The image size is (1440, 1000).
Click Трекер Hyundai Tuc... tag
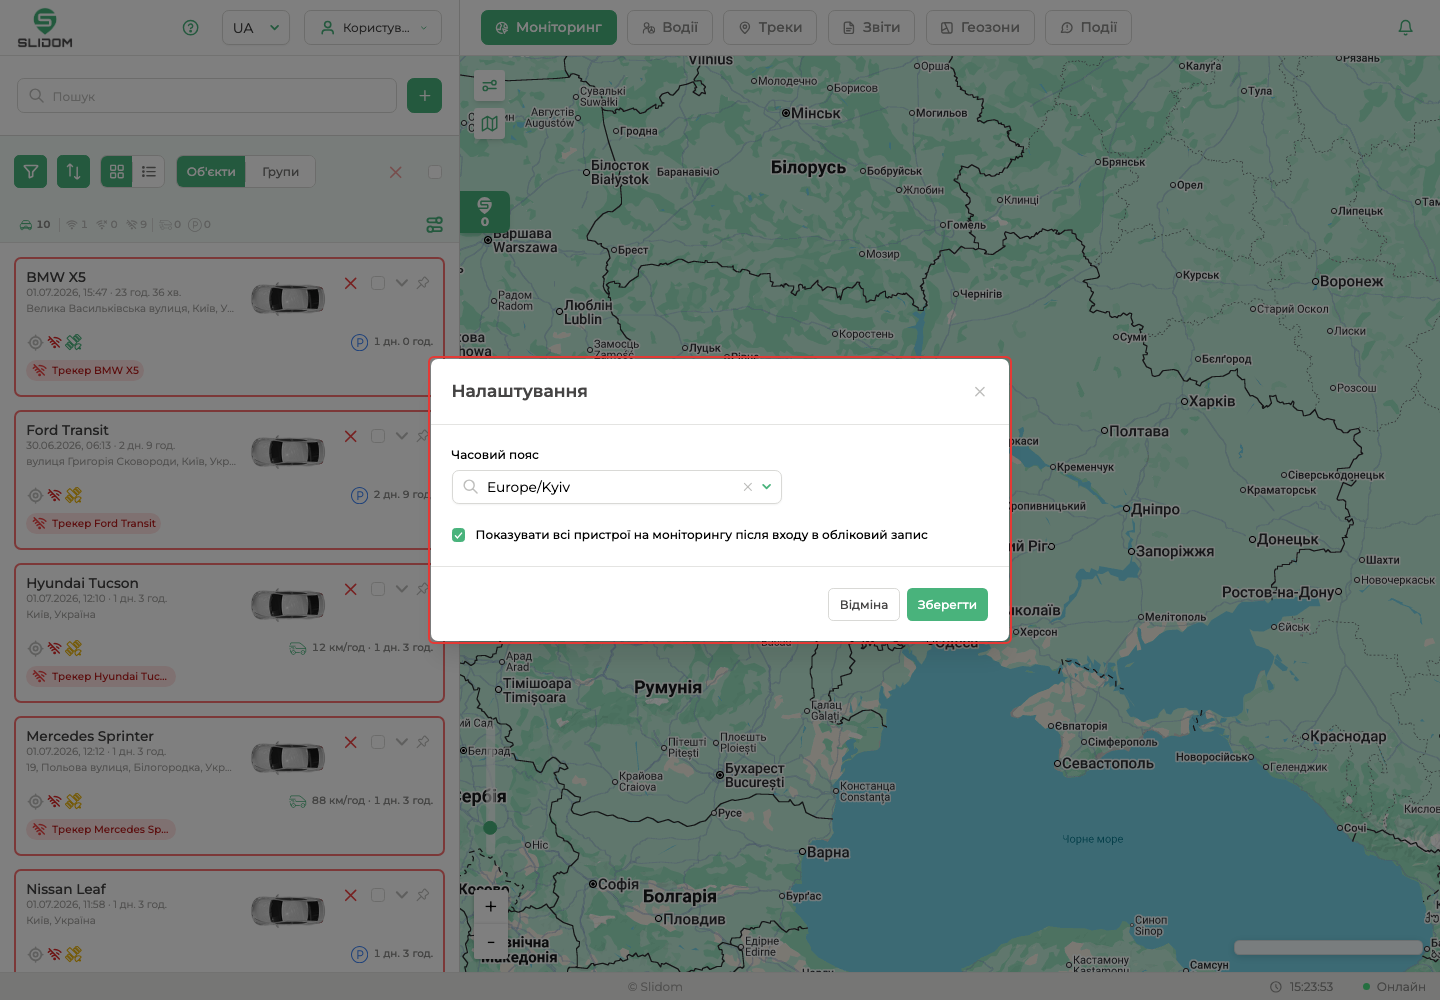[101, 677]
